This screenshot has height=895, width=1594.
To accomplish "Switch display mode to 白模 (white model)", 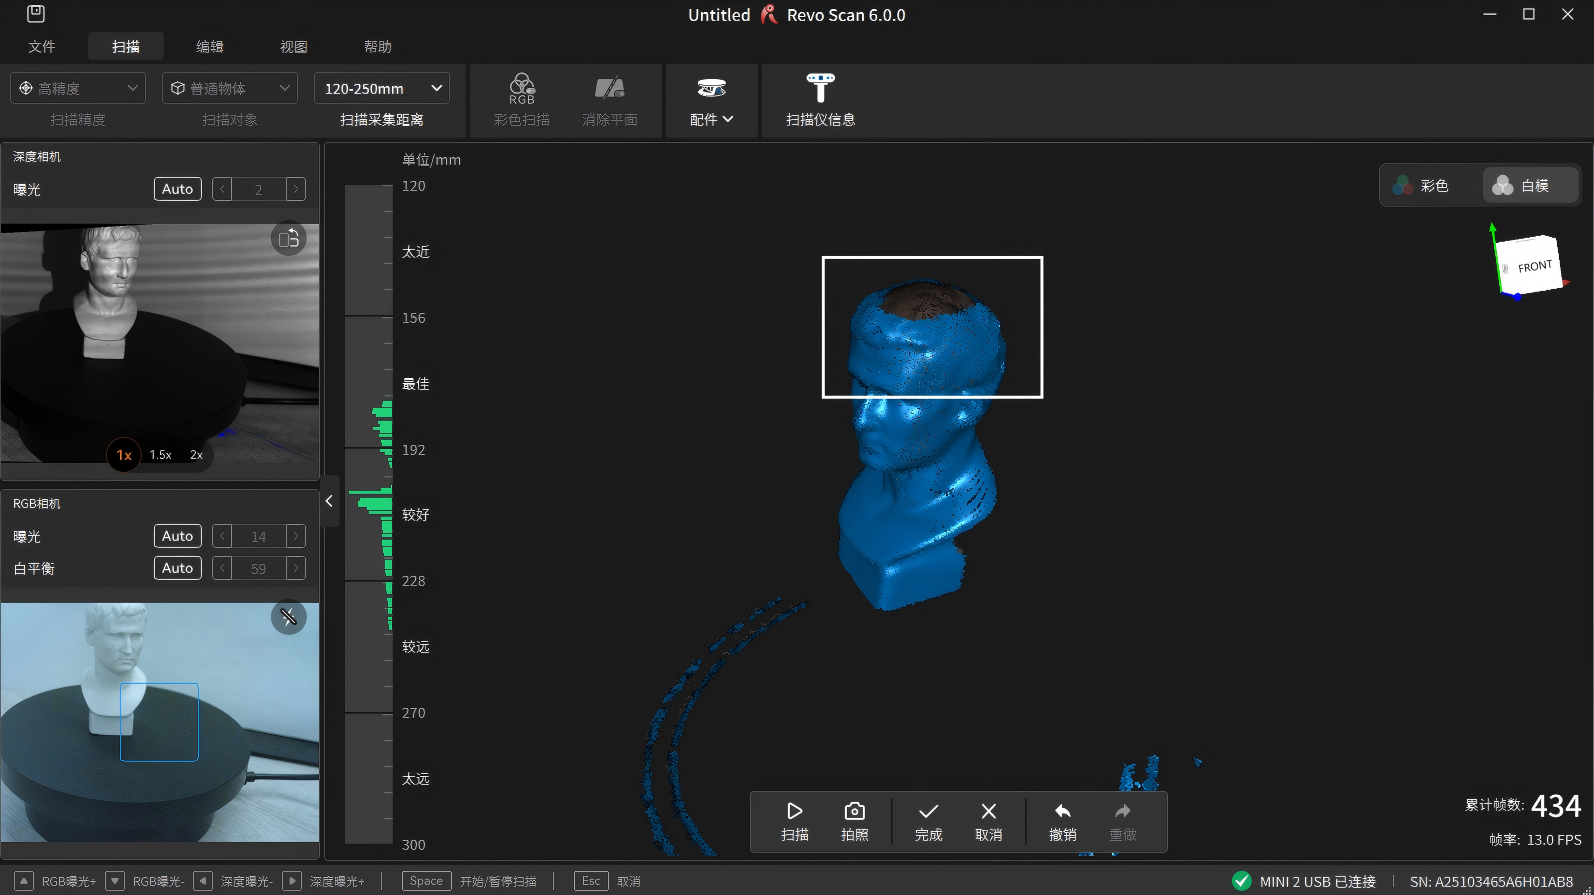I will pyautogui.click(x=1523, y=186).
